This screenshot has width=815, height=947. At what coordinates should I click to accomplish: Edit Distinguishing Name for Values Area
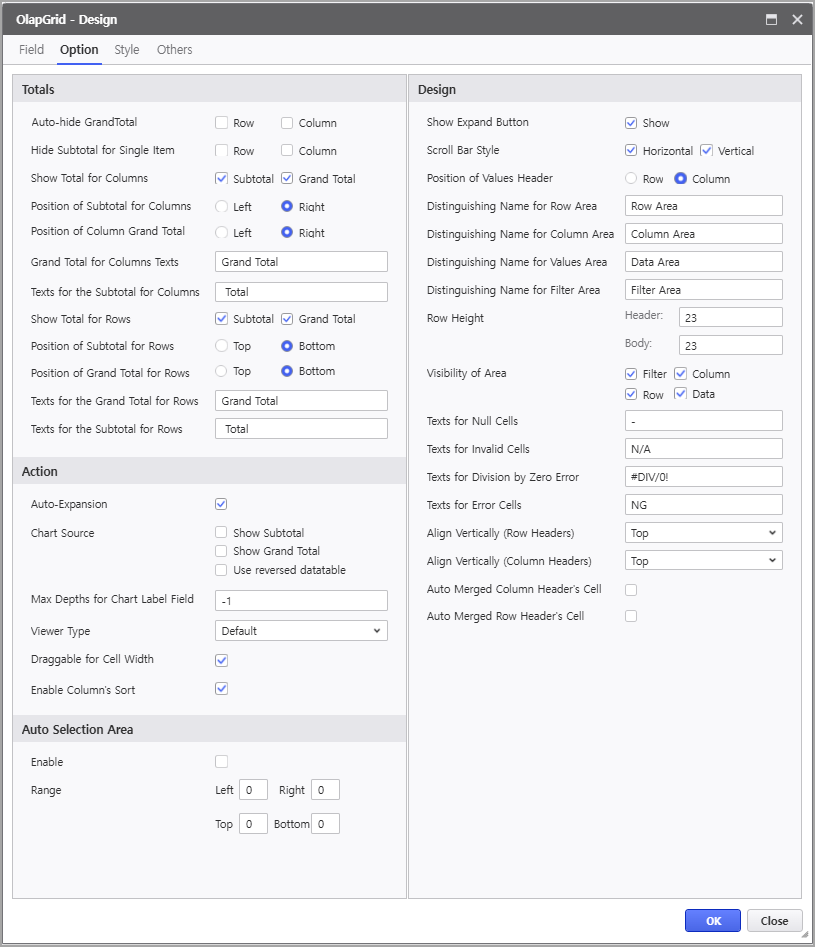click(x=704, y=262)
